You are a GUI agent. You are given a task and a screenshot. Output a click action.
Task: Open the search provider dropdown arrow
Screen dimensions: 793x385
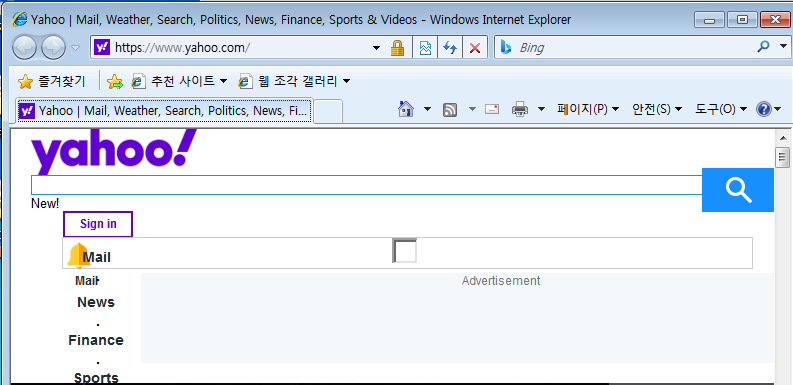783,47
